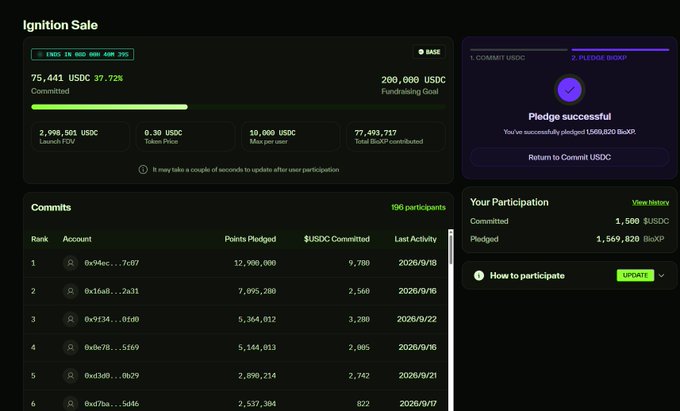
Task: Click the Total BioXP contributed stat card
Action: click(396, 137)
